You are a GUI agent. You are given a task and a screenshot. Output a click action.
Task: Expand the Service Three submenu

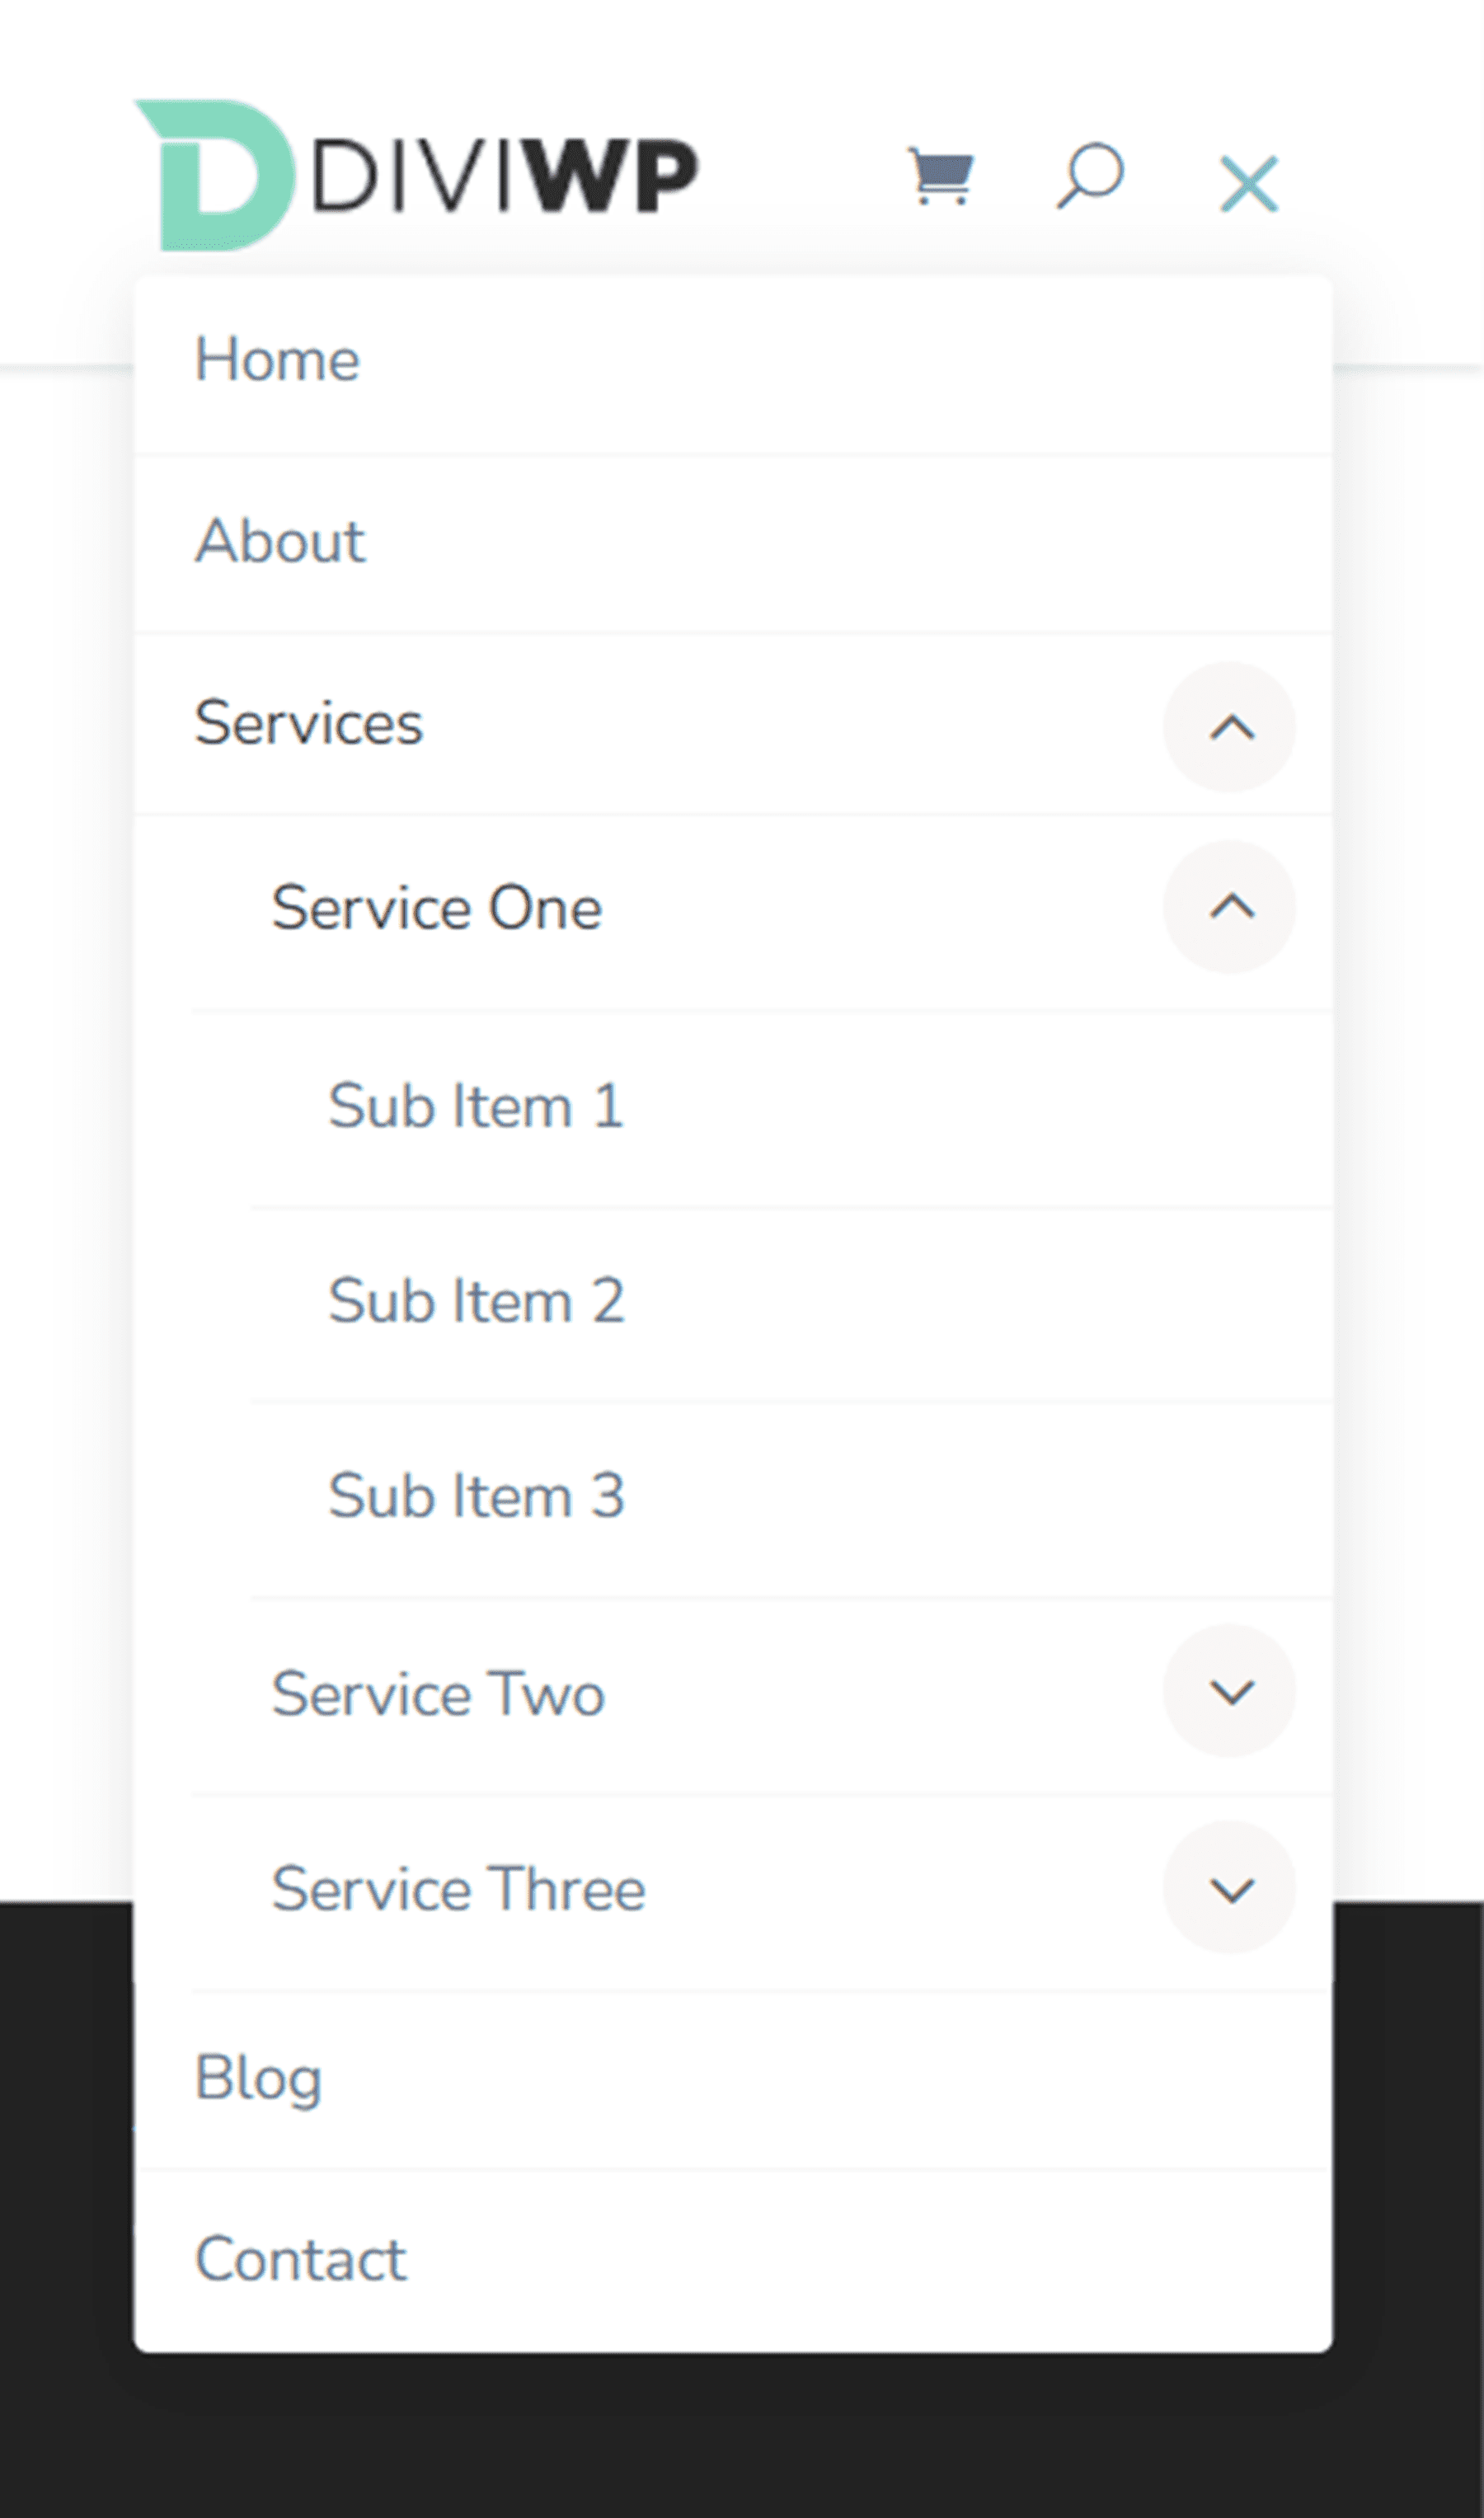coord(1229,1886)
